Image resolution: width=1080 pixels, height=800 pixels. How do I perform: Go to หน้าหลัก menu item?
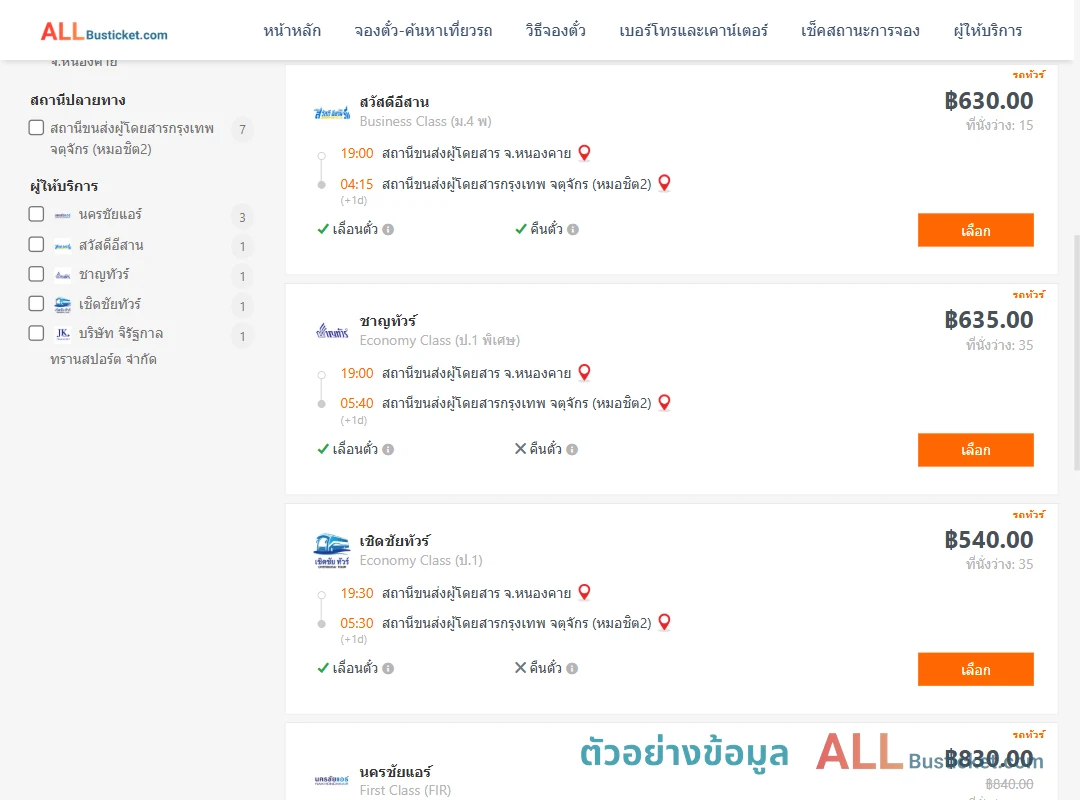click(x=292, y=30)
